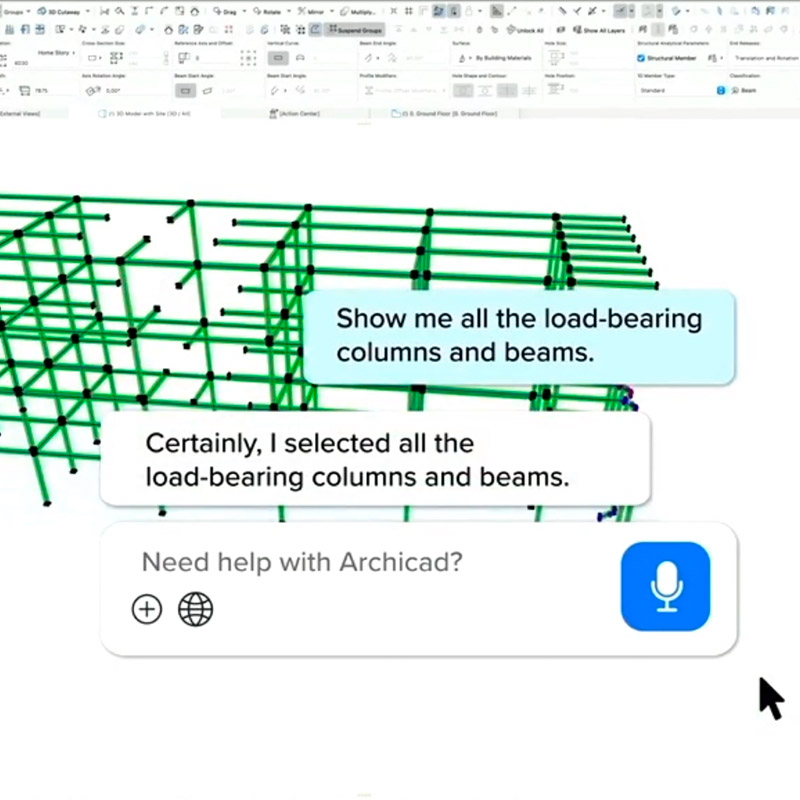Image resolution: width=800 pixels, height=800 pixels.
Task: Open the 3D Cutaway dropdown
Action: pyautogui.click(x=58, y=10)
